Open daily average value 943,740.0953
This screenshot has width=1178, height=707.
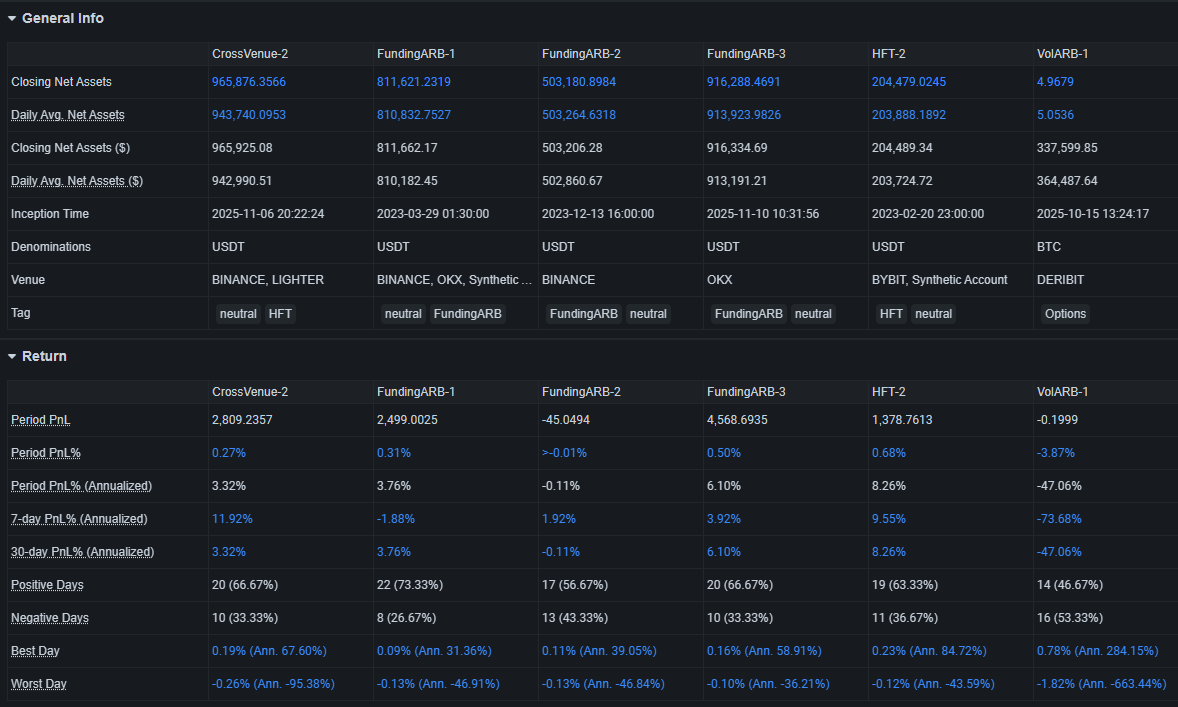pyautogui.click(x=249, y=115)
